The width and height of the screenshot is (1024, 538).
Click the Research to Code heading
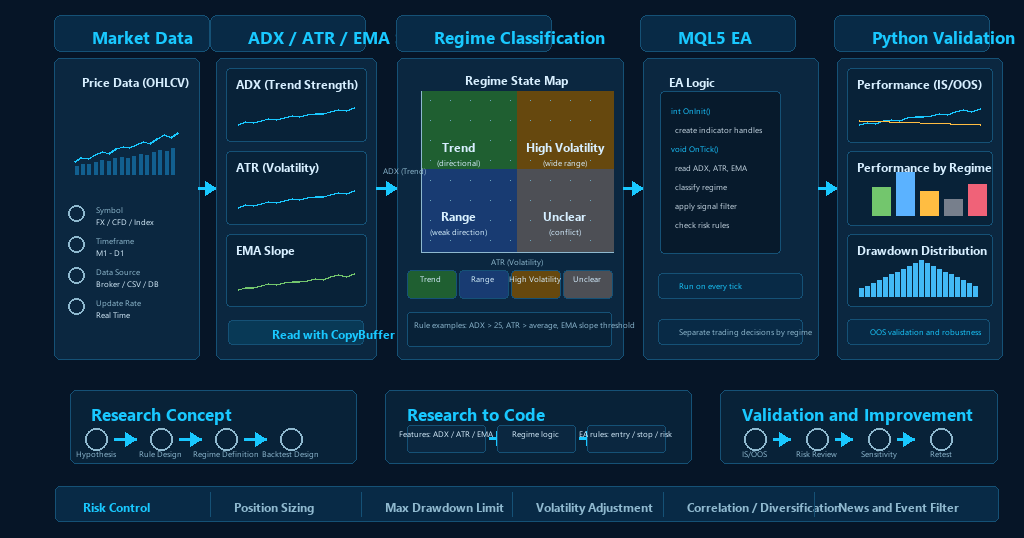click(x=476, y=415)
